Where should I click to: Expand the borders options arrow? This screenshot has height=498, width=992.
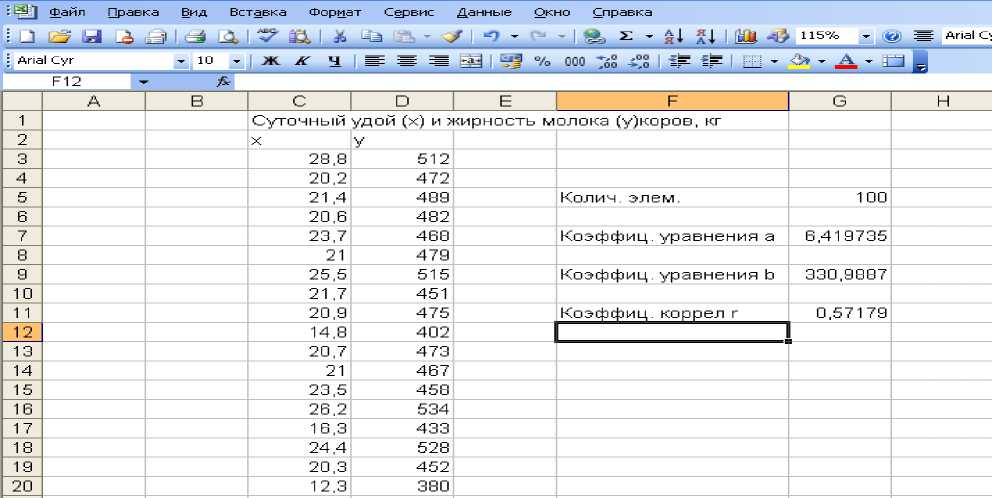click(774, 61)
